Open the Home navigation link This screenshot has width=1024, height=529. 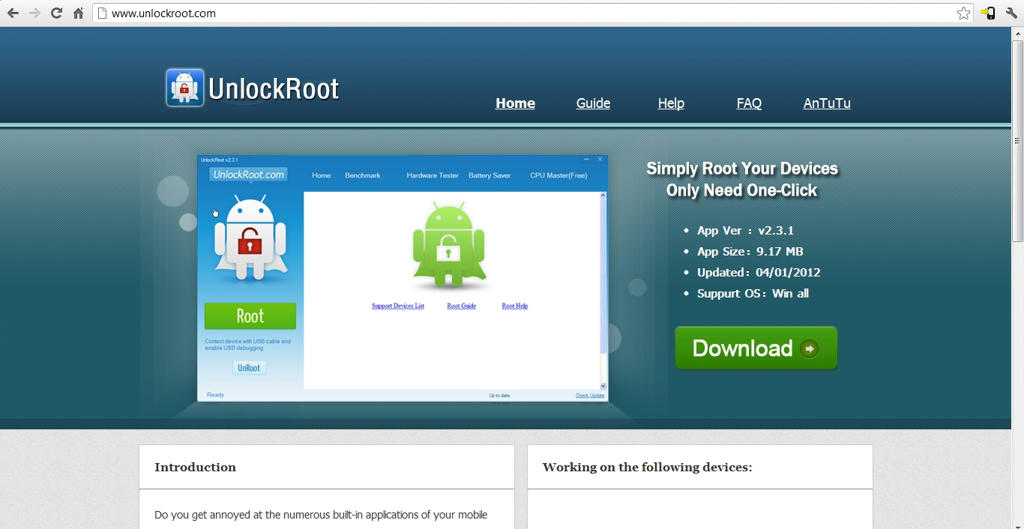tap(515, 103)
